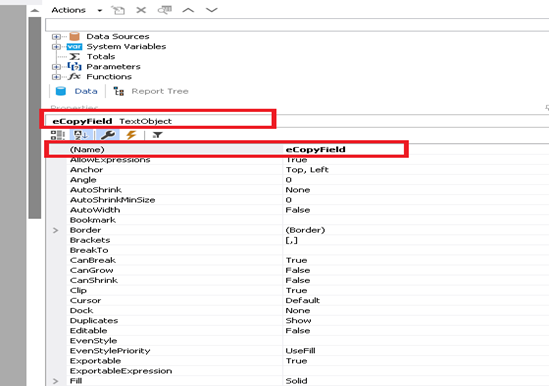554x386 pixels.
Task: Select the EvenStyle property row
Action: (x=307, y=341)
